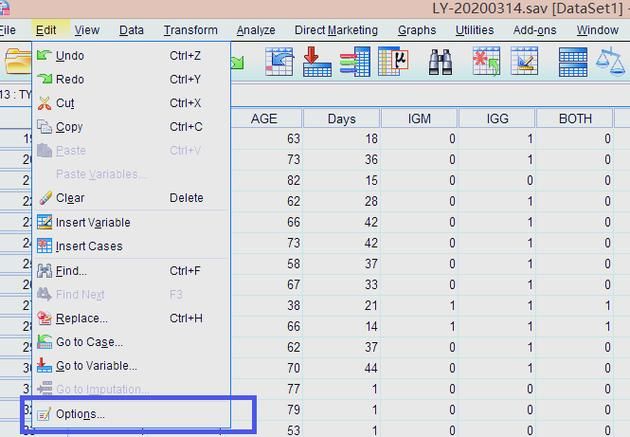Click the Split File toolbar icon

pyautogui.click(x=573, y=62)
